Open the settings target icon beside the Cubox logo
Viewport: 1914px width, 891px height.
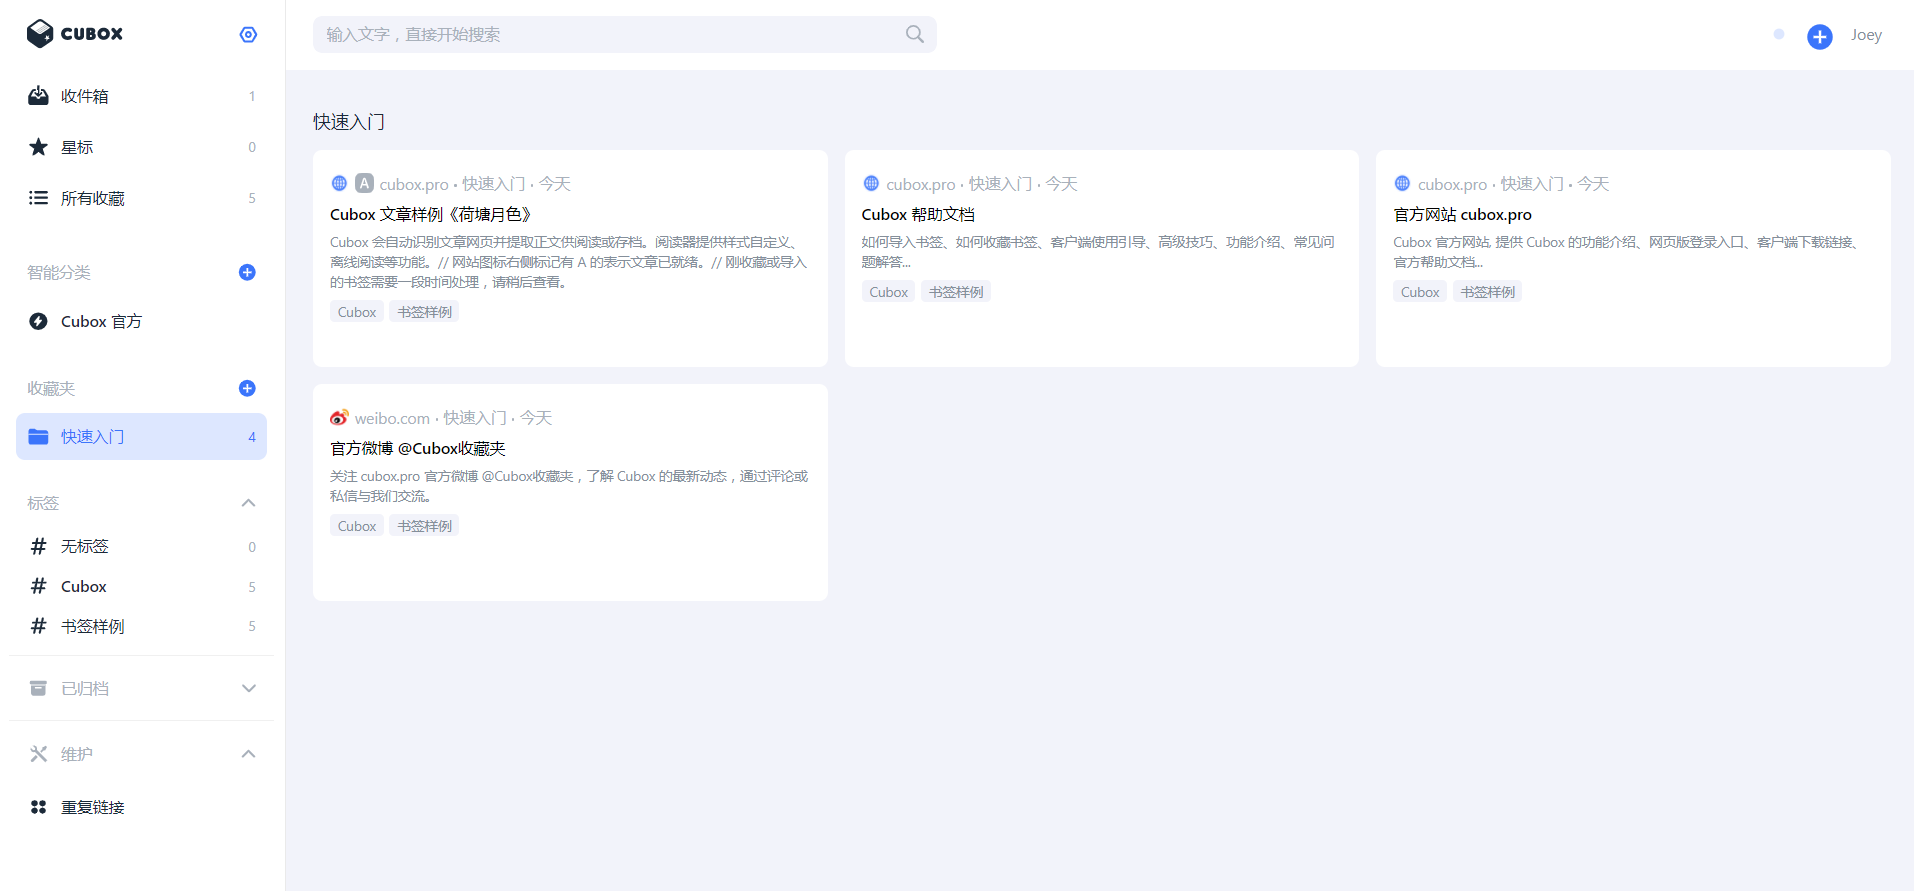[248, 35]
